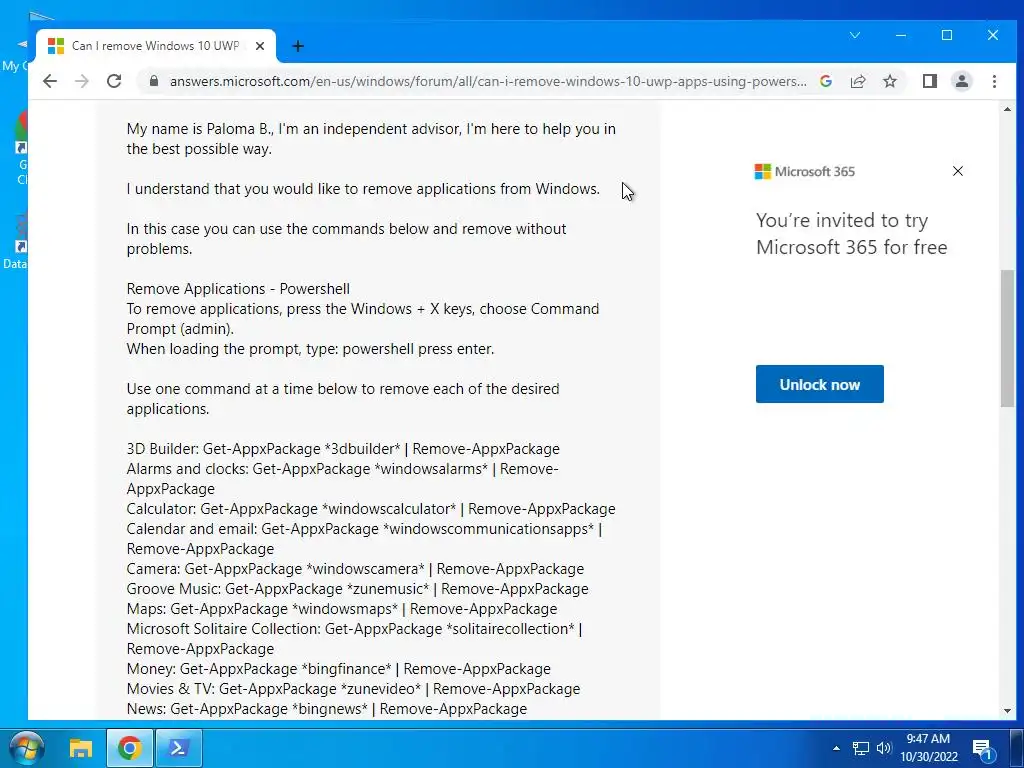Screen dimensions: 1024x768
Task: Click page scrollbar down arrow
Action: pos(1007,711)
